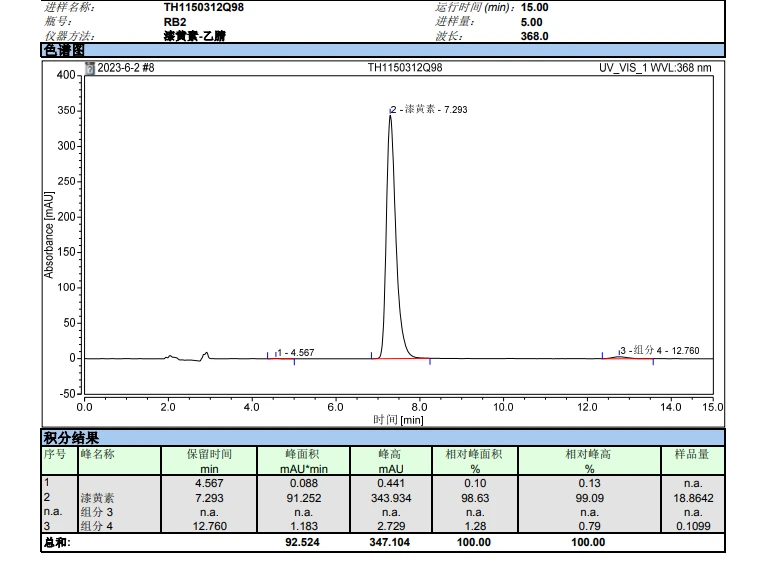The height and width of the screenshot is (572, 777).
Task: Click peak name 漆黄素 in the table
Action: coord(98,498)
